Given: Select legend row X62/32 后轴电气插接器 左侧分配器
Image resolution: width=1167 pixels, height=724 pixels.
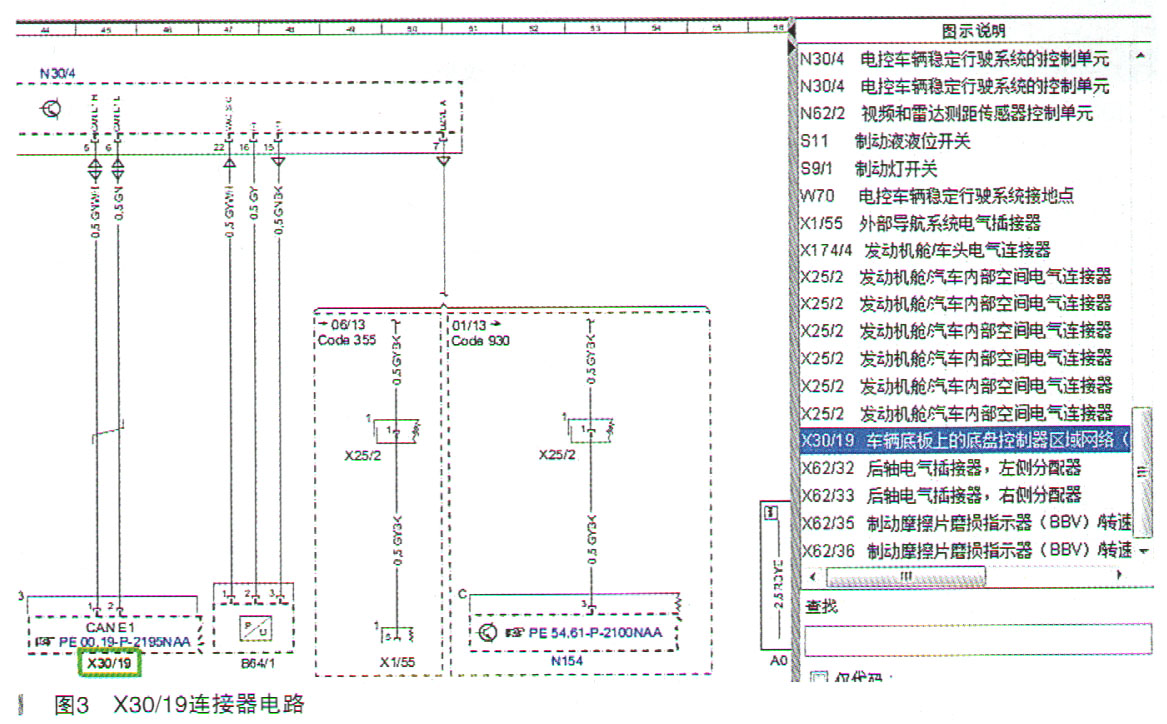Looking at the screenshot, I should (964, 468).
